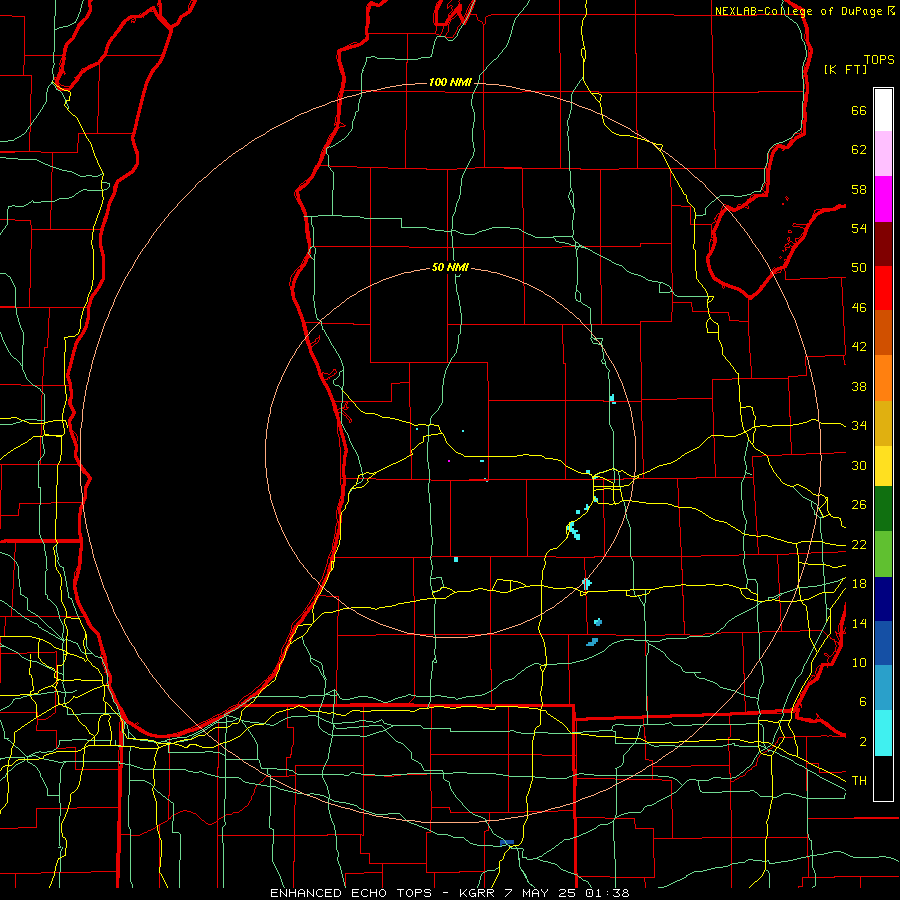This screenshot has height=900, width=900.
Task: Click the 54 value in the legend
Action: (x=859, y=228)
